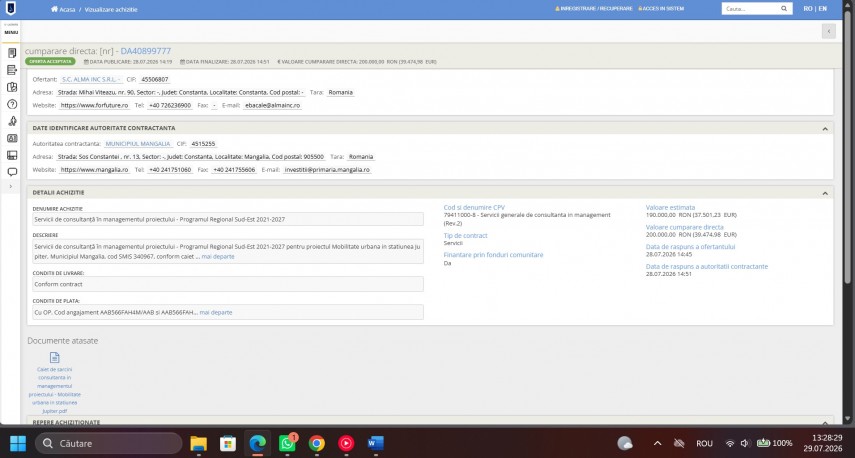
Task: Click mai departe in the description field
Action: 218,256
